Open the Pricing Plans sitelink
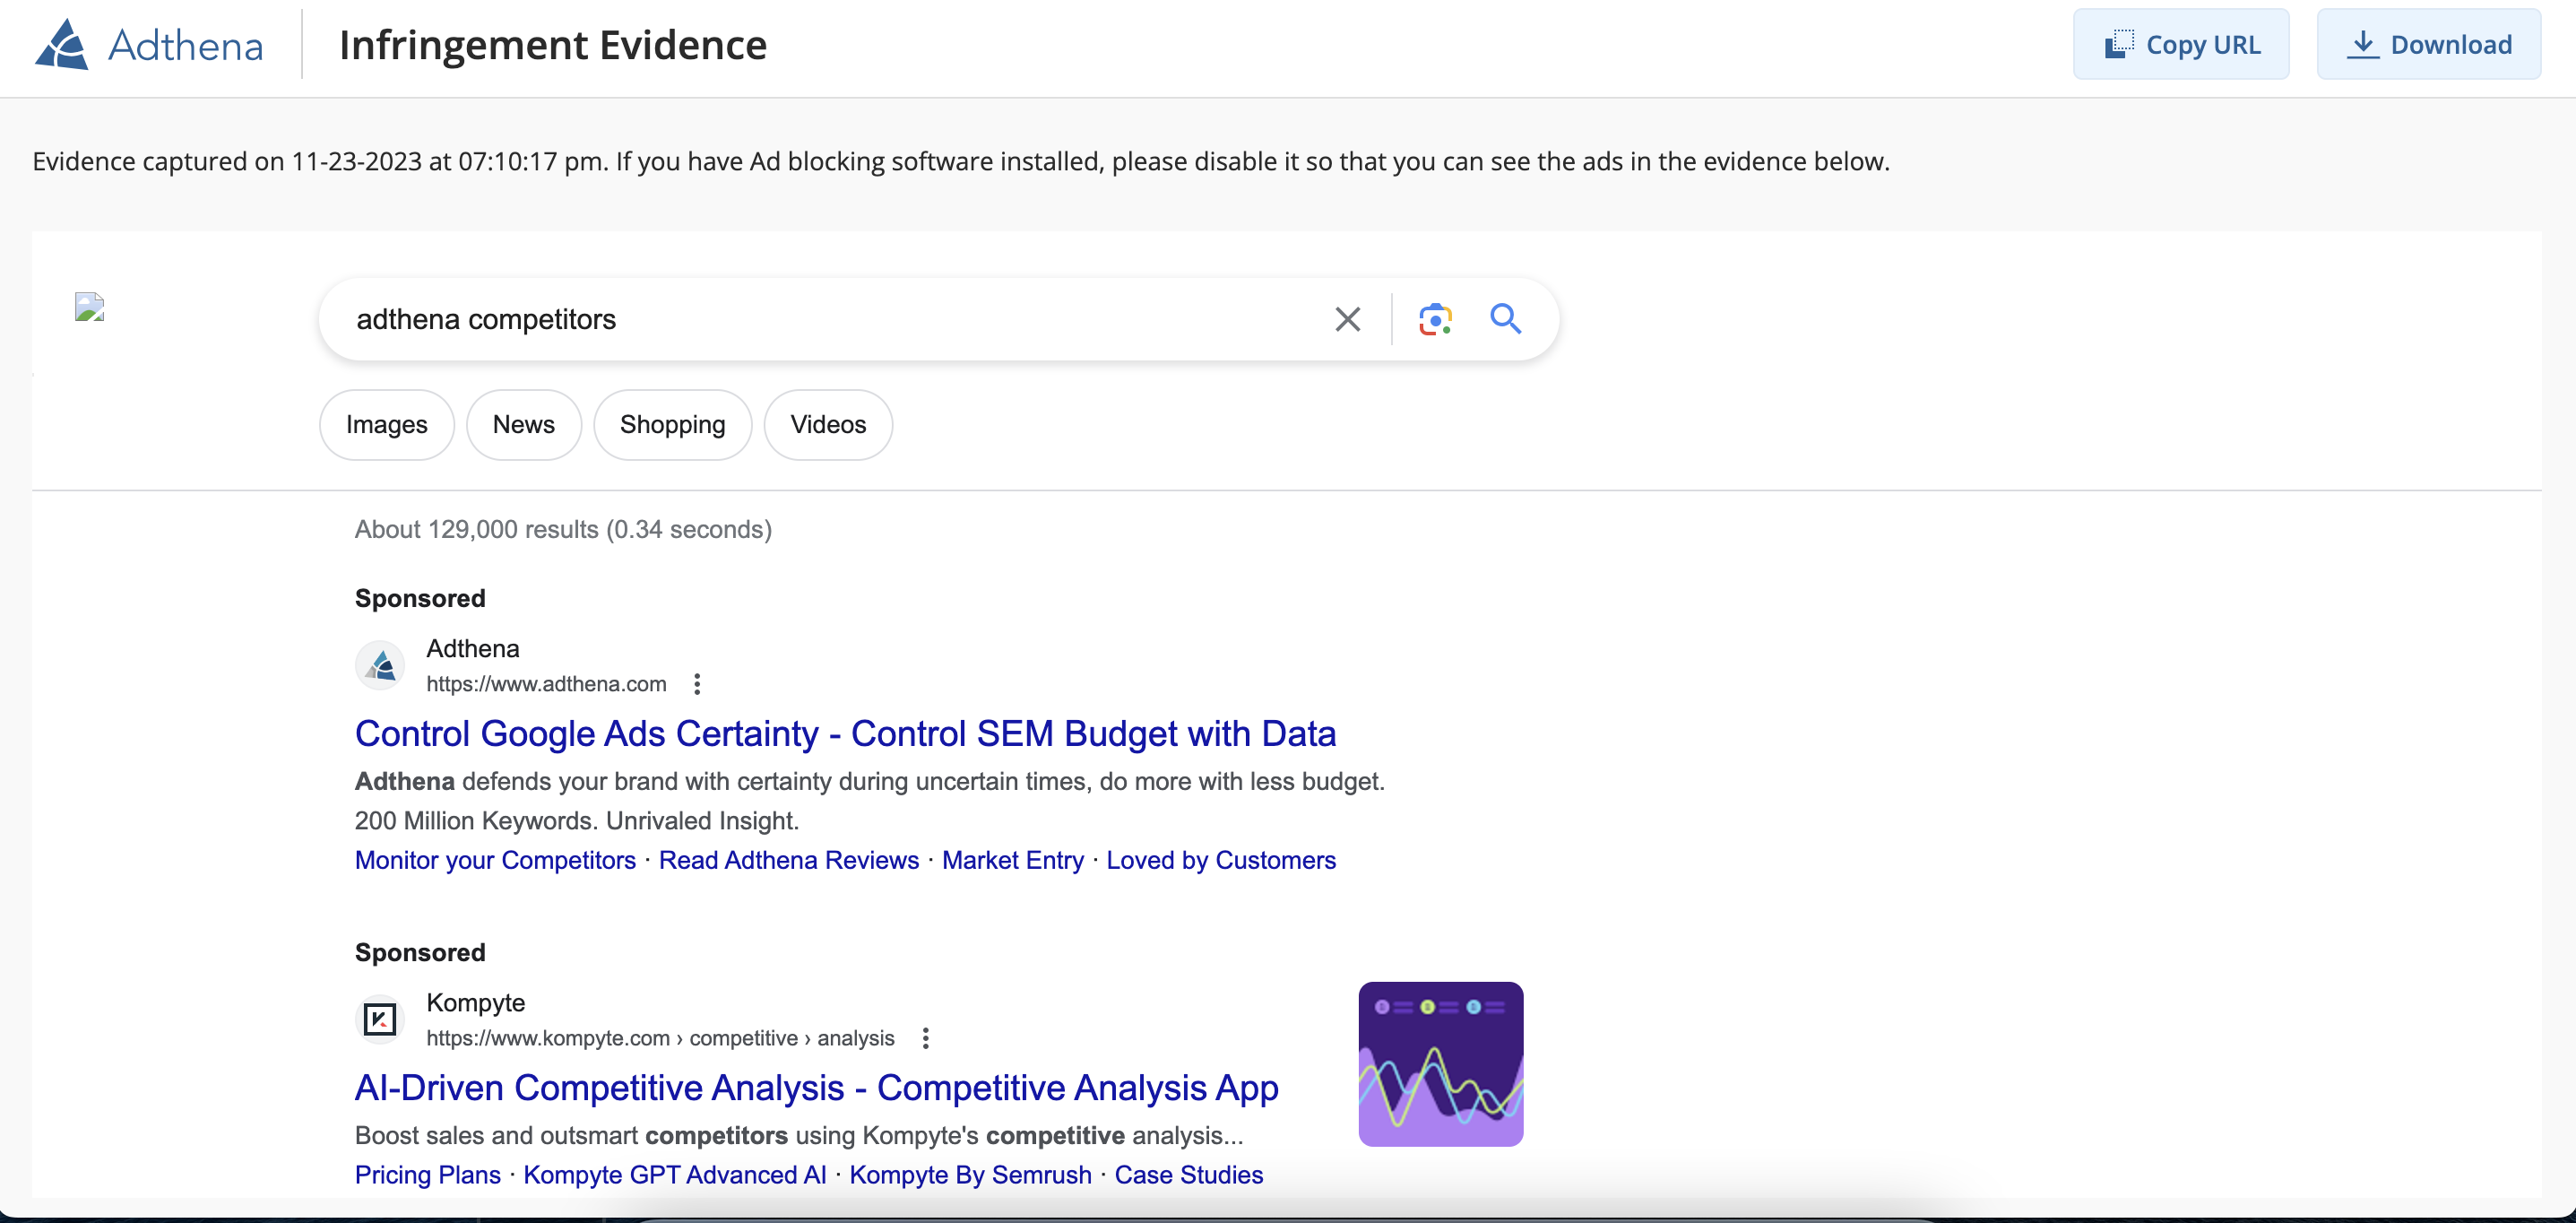2576x1223 pixels. [x=427, y=1175]
